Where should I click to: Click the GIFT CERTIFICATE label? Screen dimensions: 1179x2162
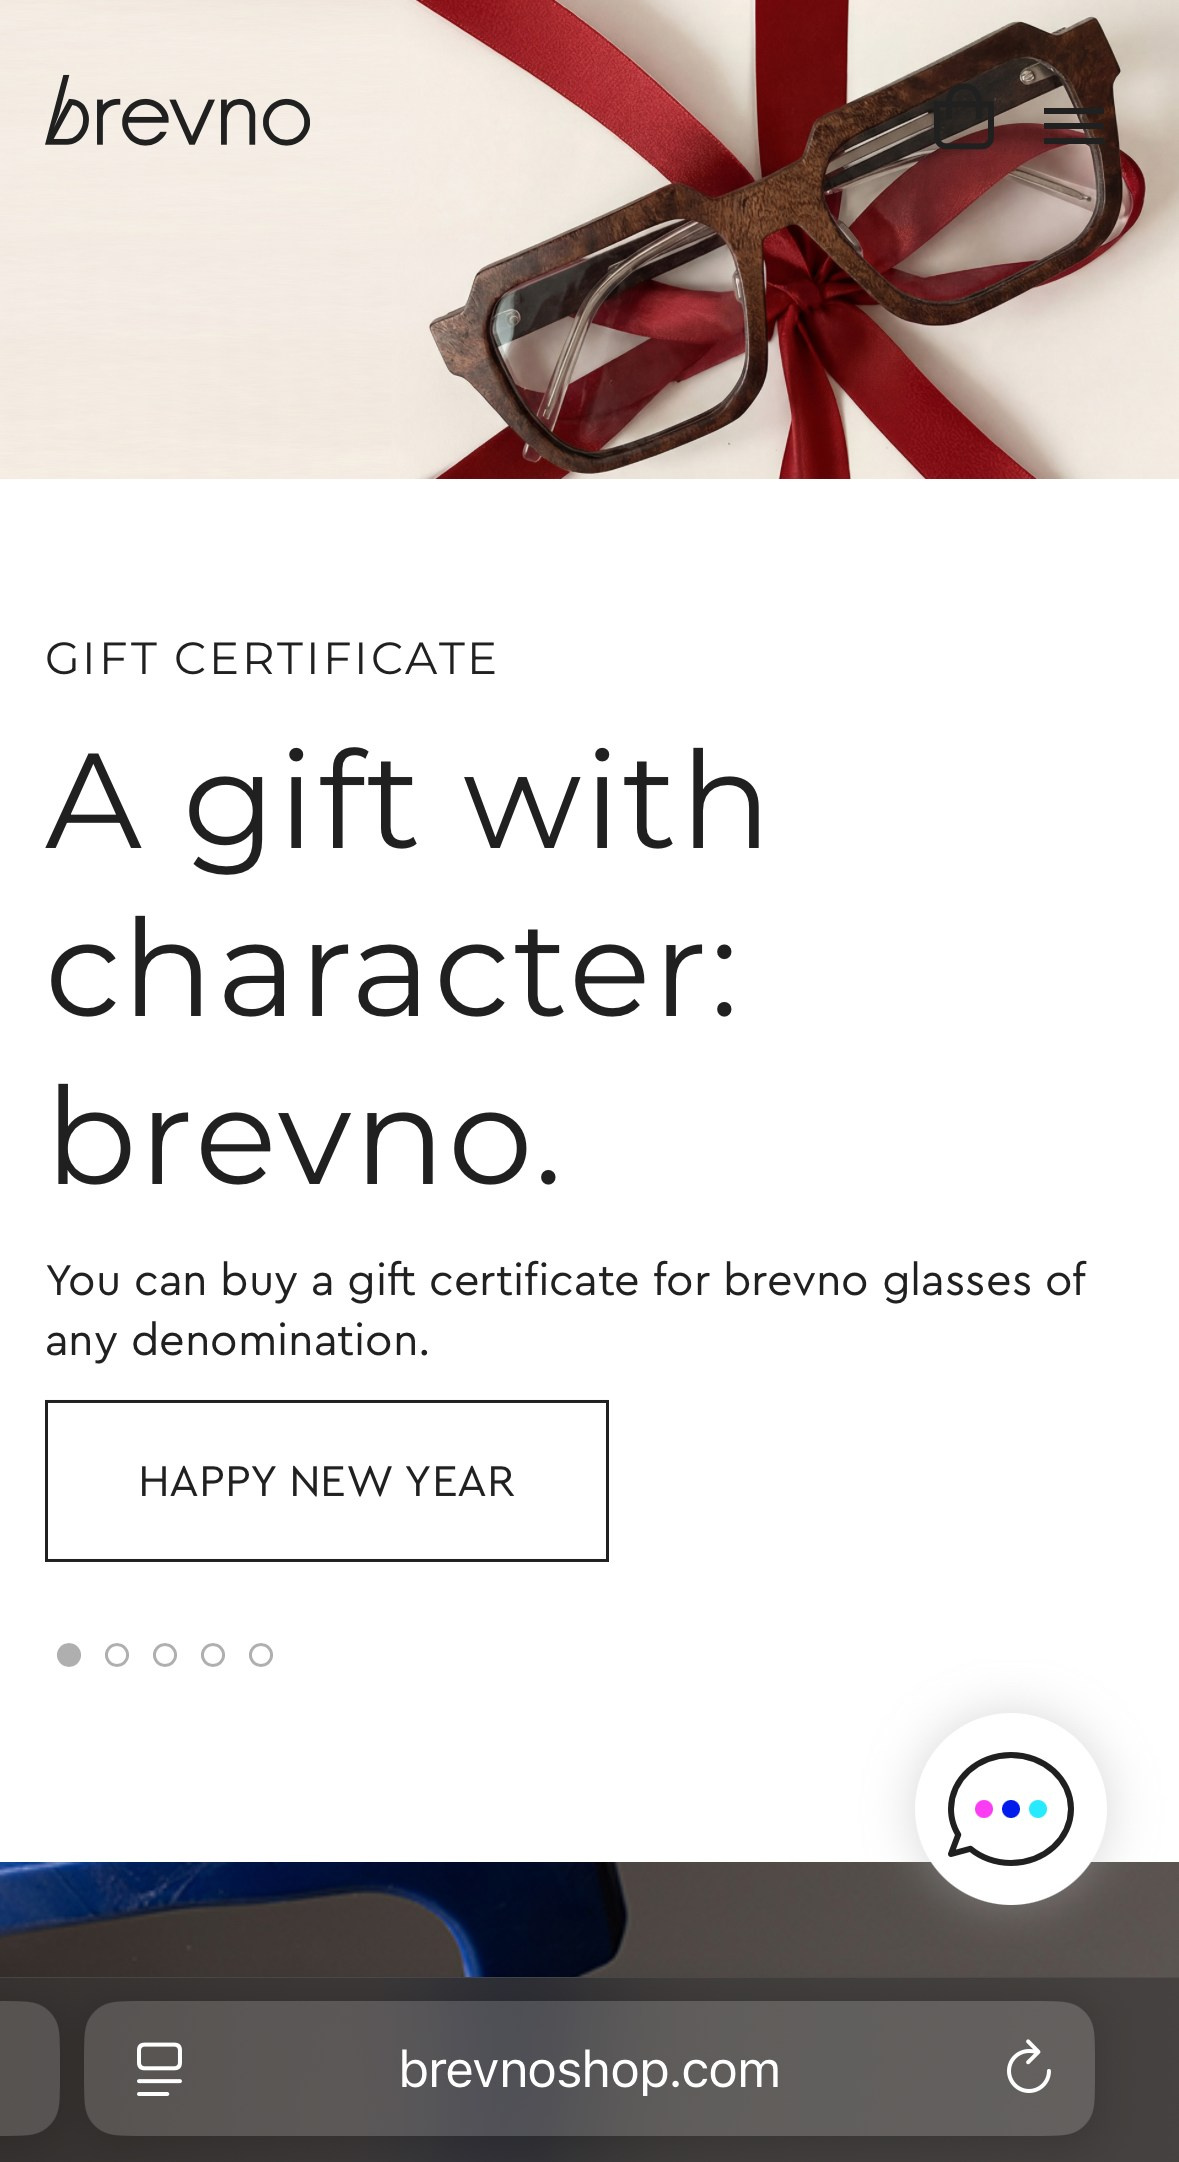pos(271,659)
